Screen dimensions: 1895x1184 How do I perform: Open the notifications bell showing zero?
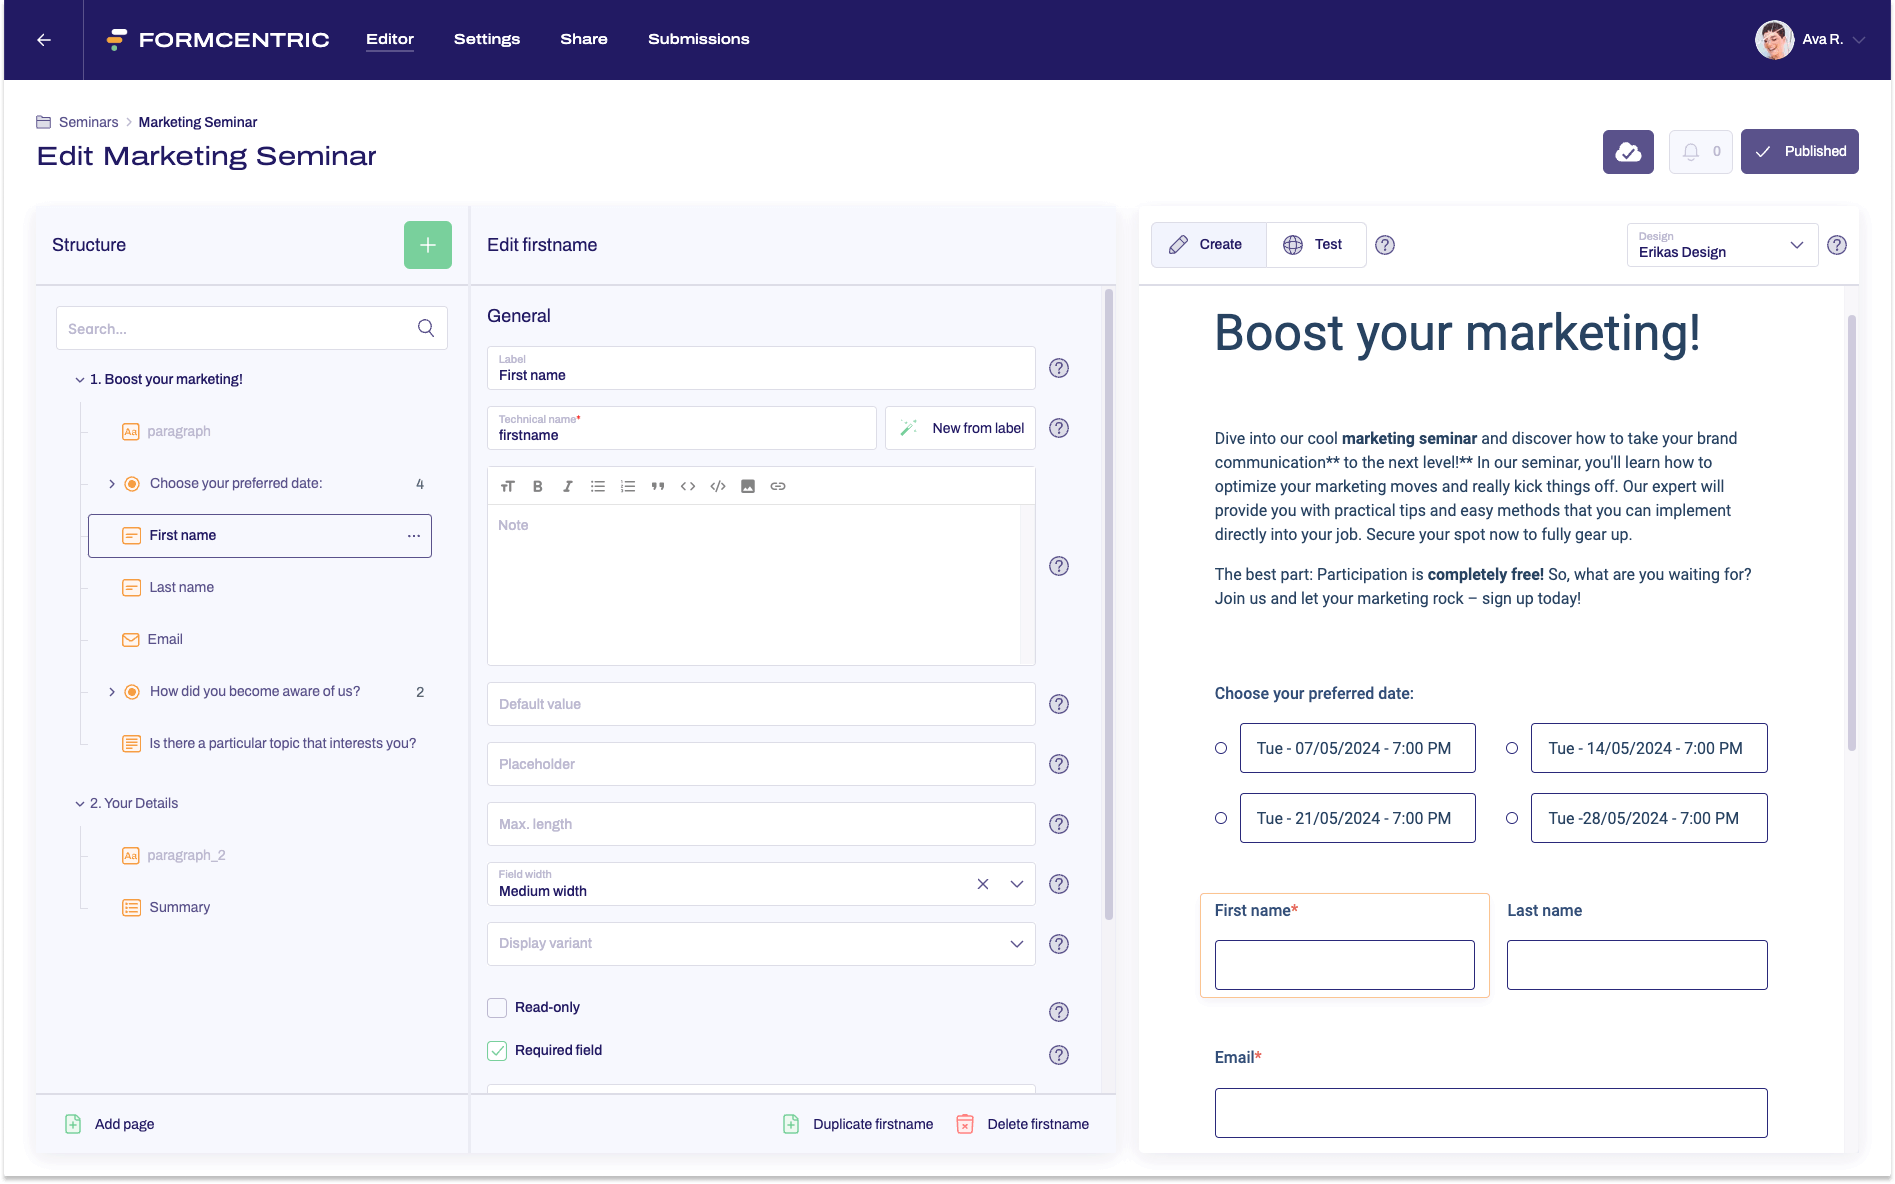pyautogui.click(x=1700, y=151)
